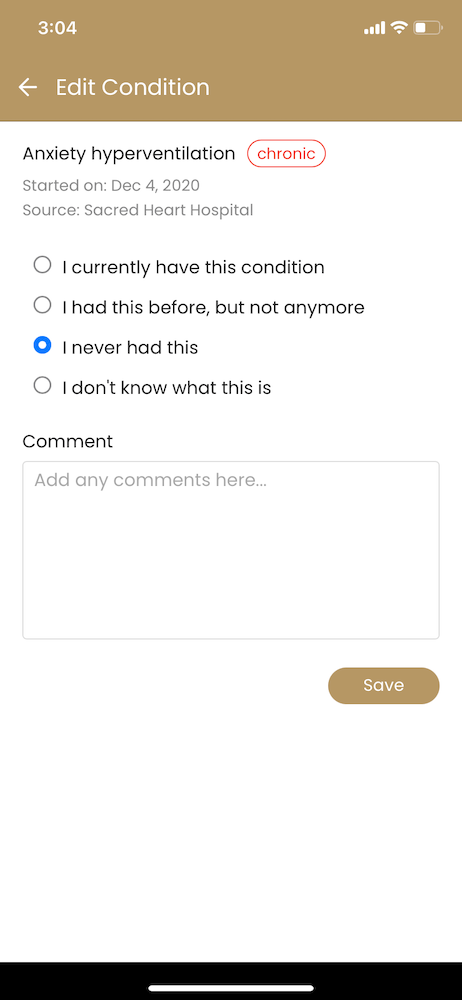The height and width of the screenshot is (1000, 462).
Task: Select the 'I never had this' option
Action: [x=42, y=346]
